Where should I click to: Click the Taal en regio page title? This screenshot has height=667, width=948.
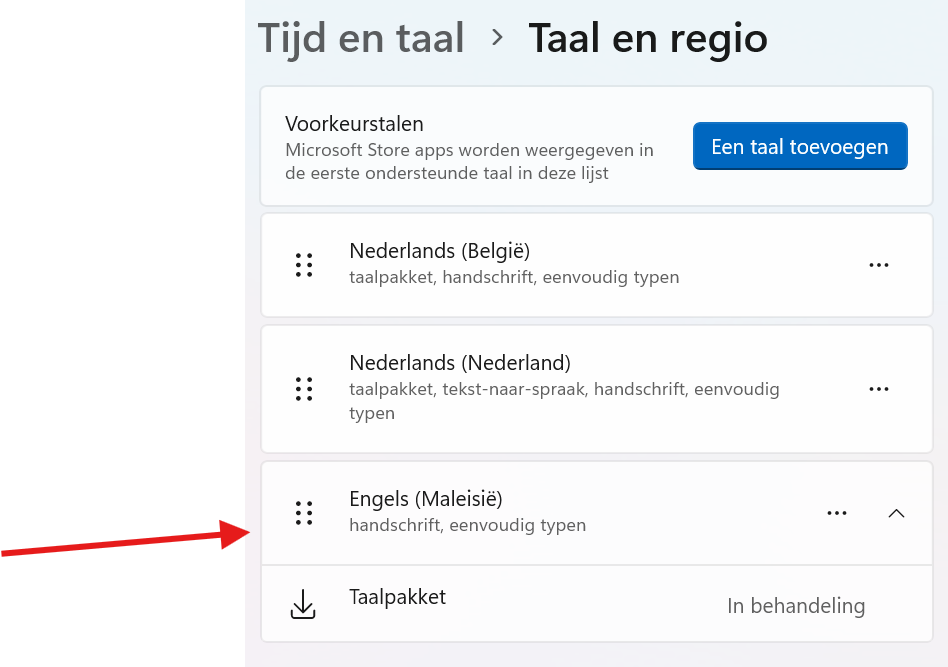click(x=647, y=39)
